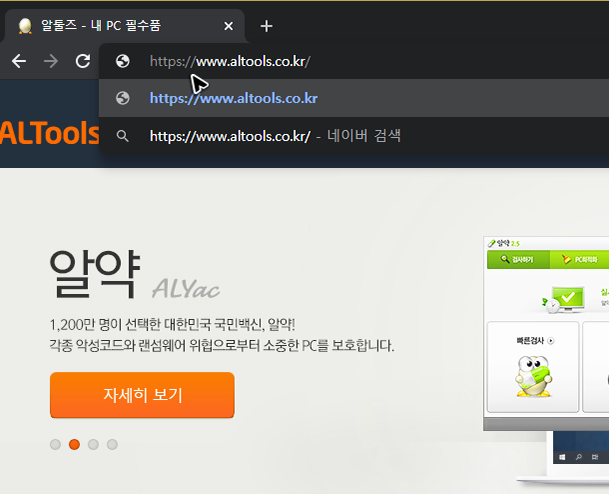Reload the page with the refresh icon
This screenshot has height=494, width=609.
[83, 61]
